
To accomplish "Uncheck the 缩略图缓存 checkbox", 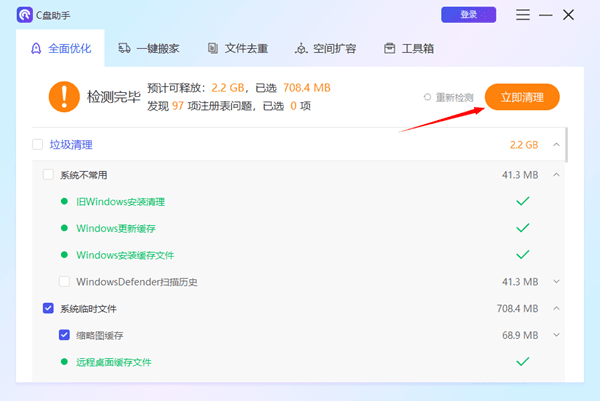I will coord(64,335).
